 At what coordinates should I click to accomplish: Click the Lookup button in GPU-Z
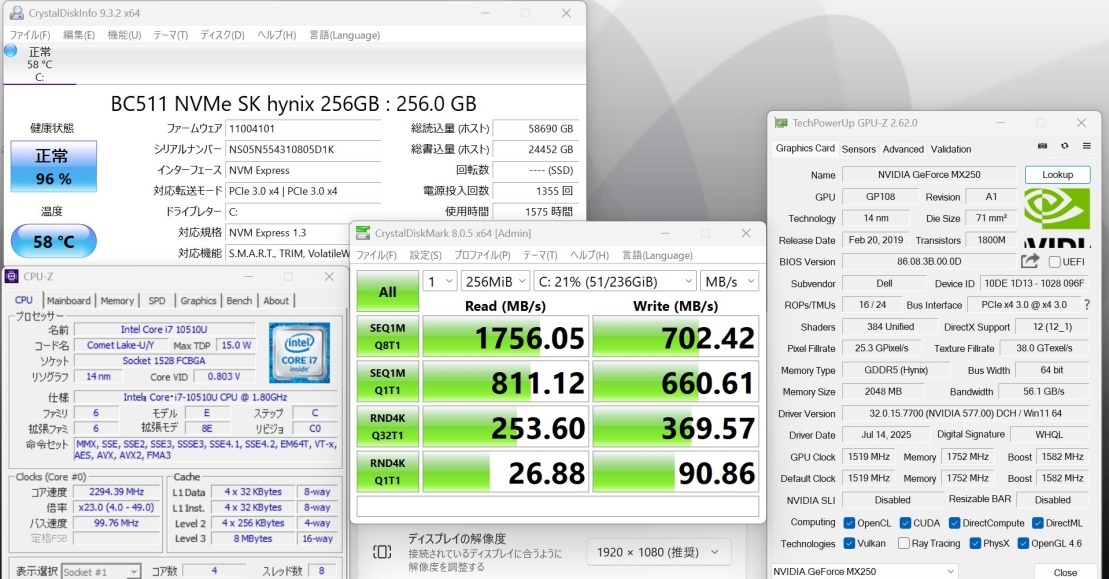1057,174
